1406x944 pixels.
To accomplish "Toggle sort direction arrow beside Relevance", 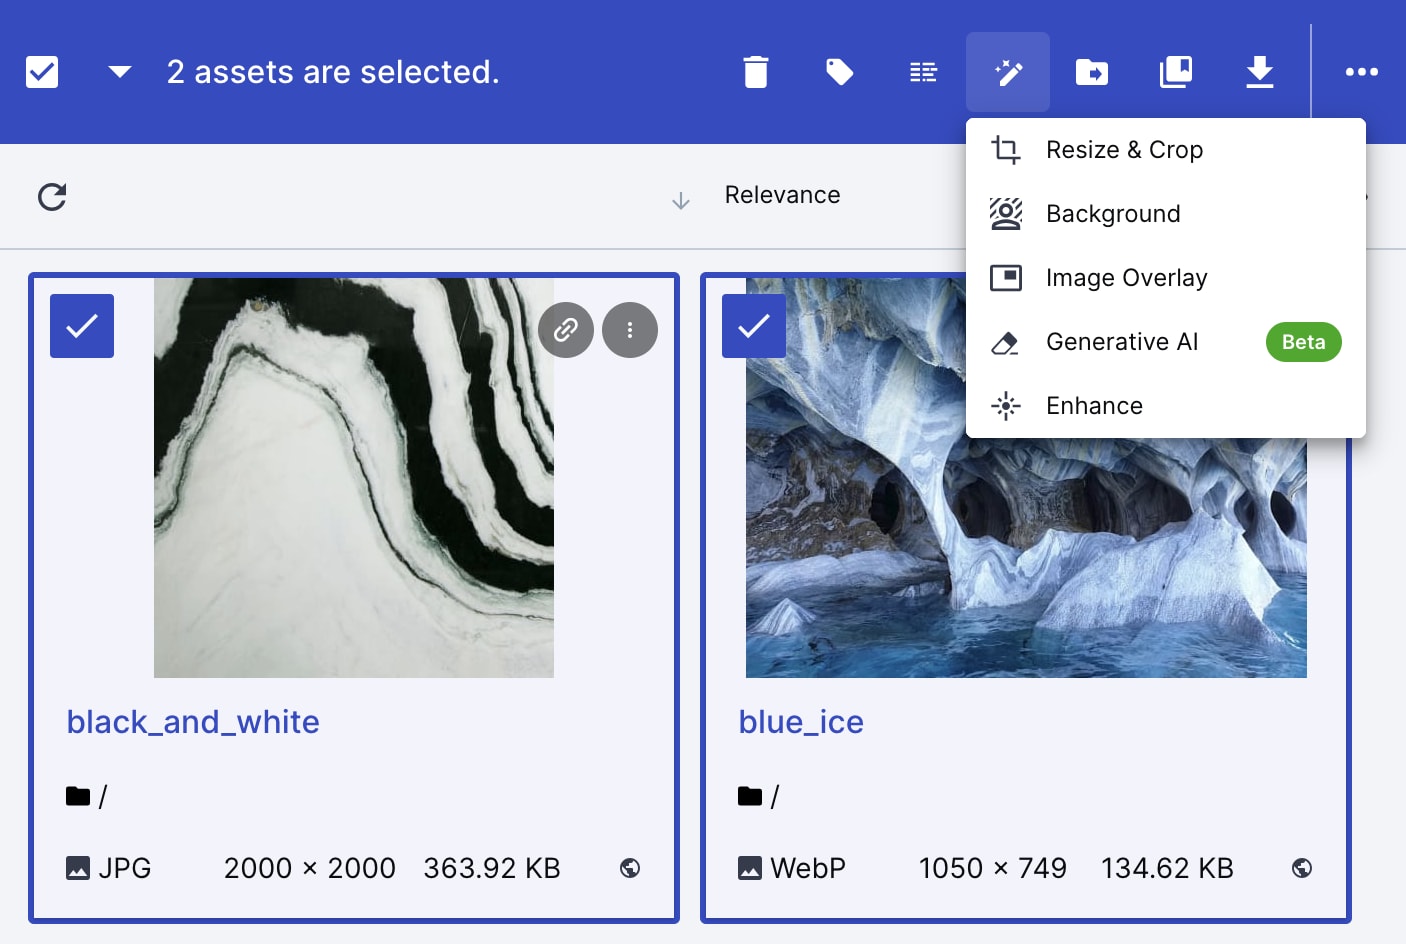I will point(681,200).
